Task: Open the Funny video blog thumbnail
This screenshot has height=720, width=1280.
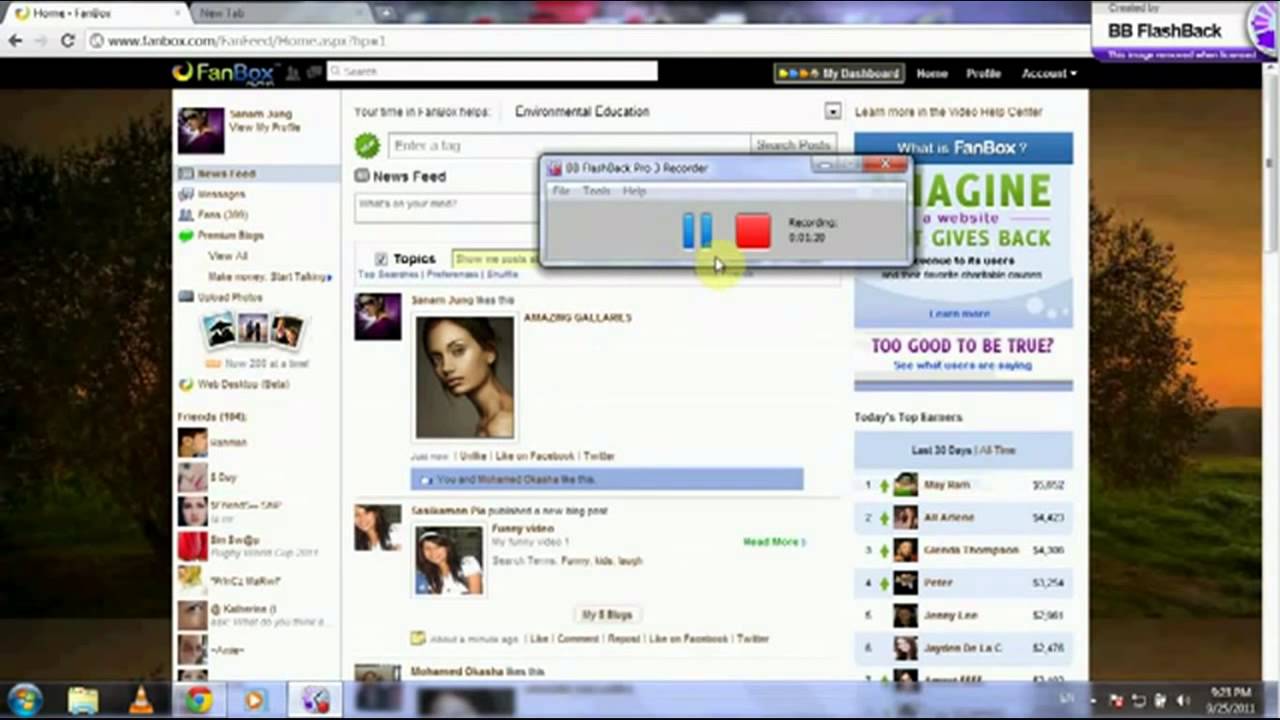Action: pyautogui.click(x=449, y=560)
